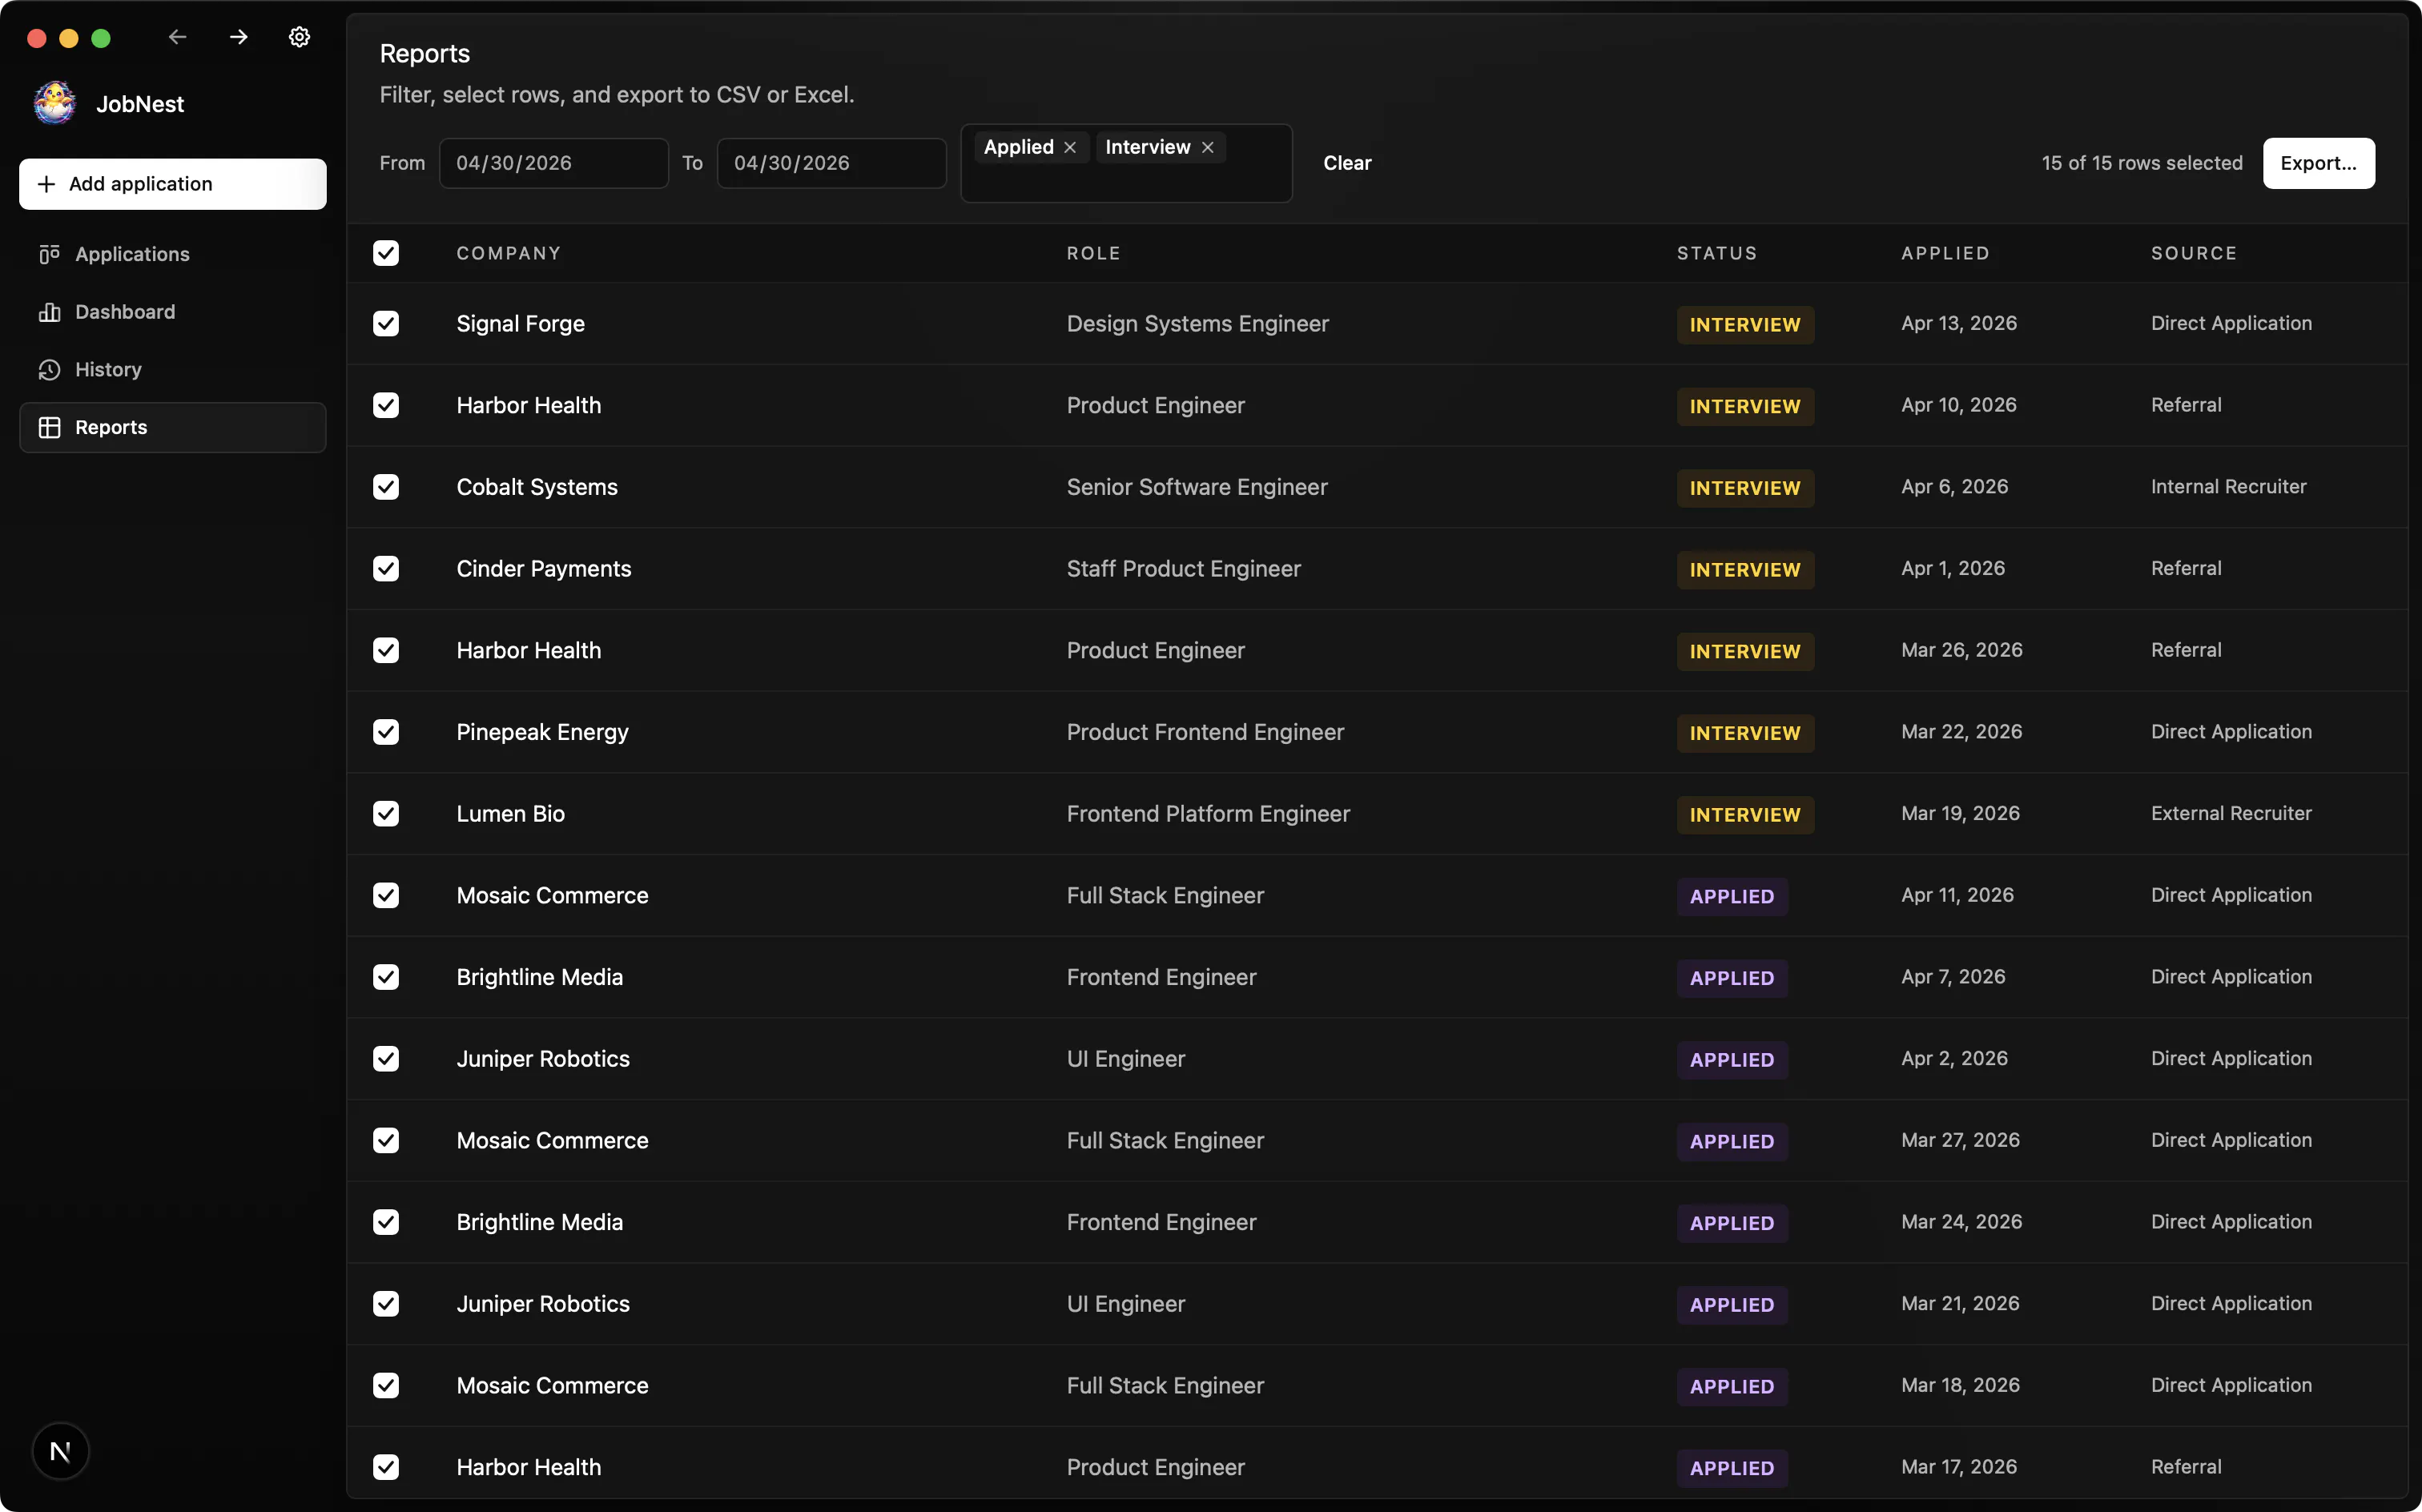Image resolution: width=2422 pixels, height=1512 pixels.
Task: Uncheck the Cobalt Systems row
Action: tap(386, 487)
